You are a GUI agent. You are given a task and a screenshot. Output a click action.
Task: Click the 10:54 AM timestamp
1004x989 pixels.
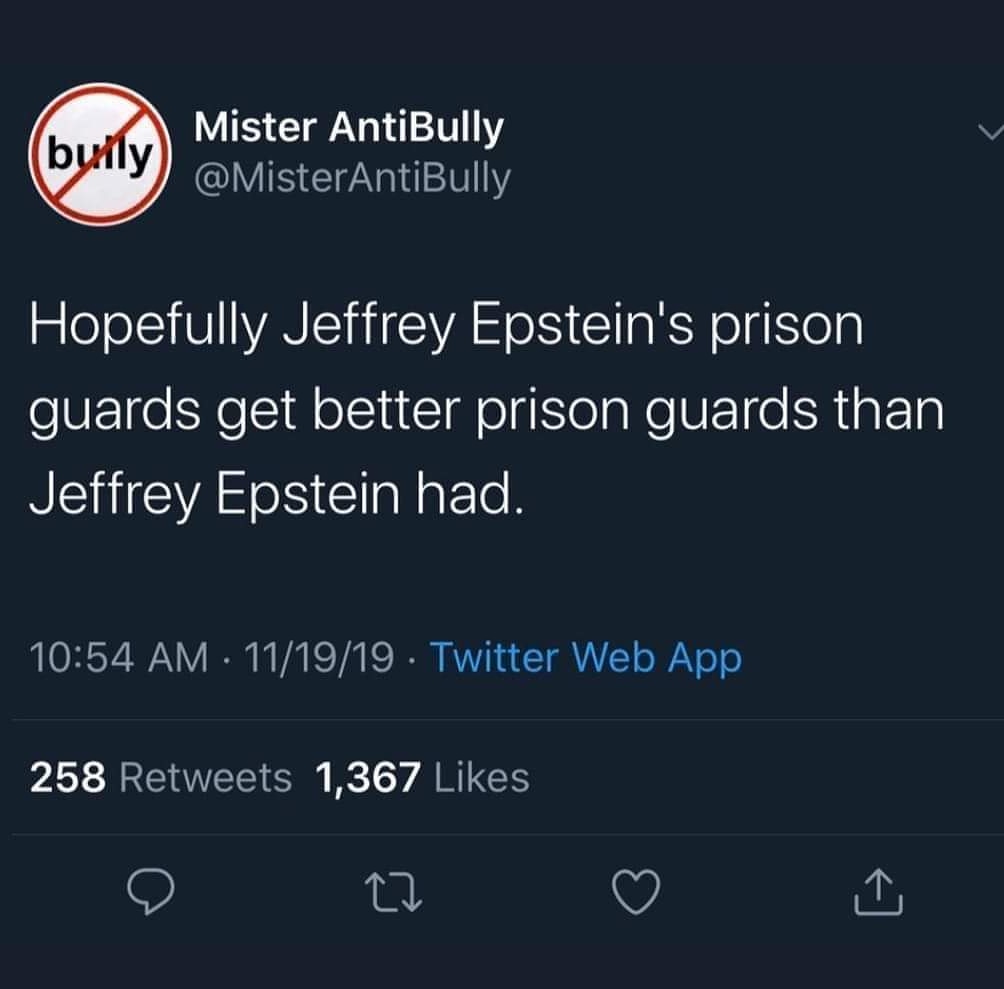pyautogui.click(x=119, y=658)
